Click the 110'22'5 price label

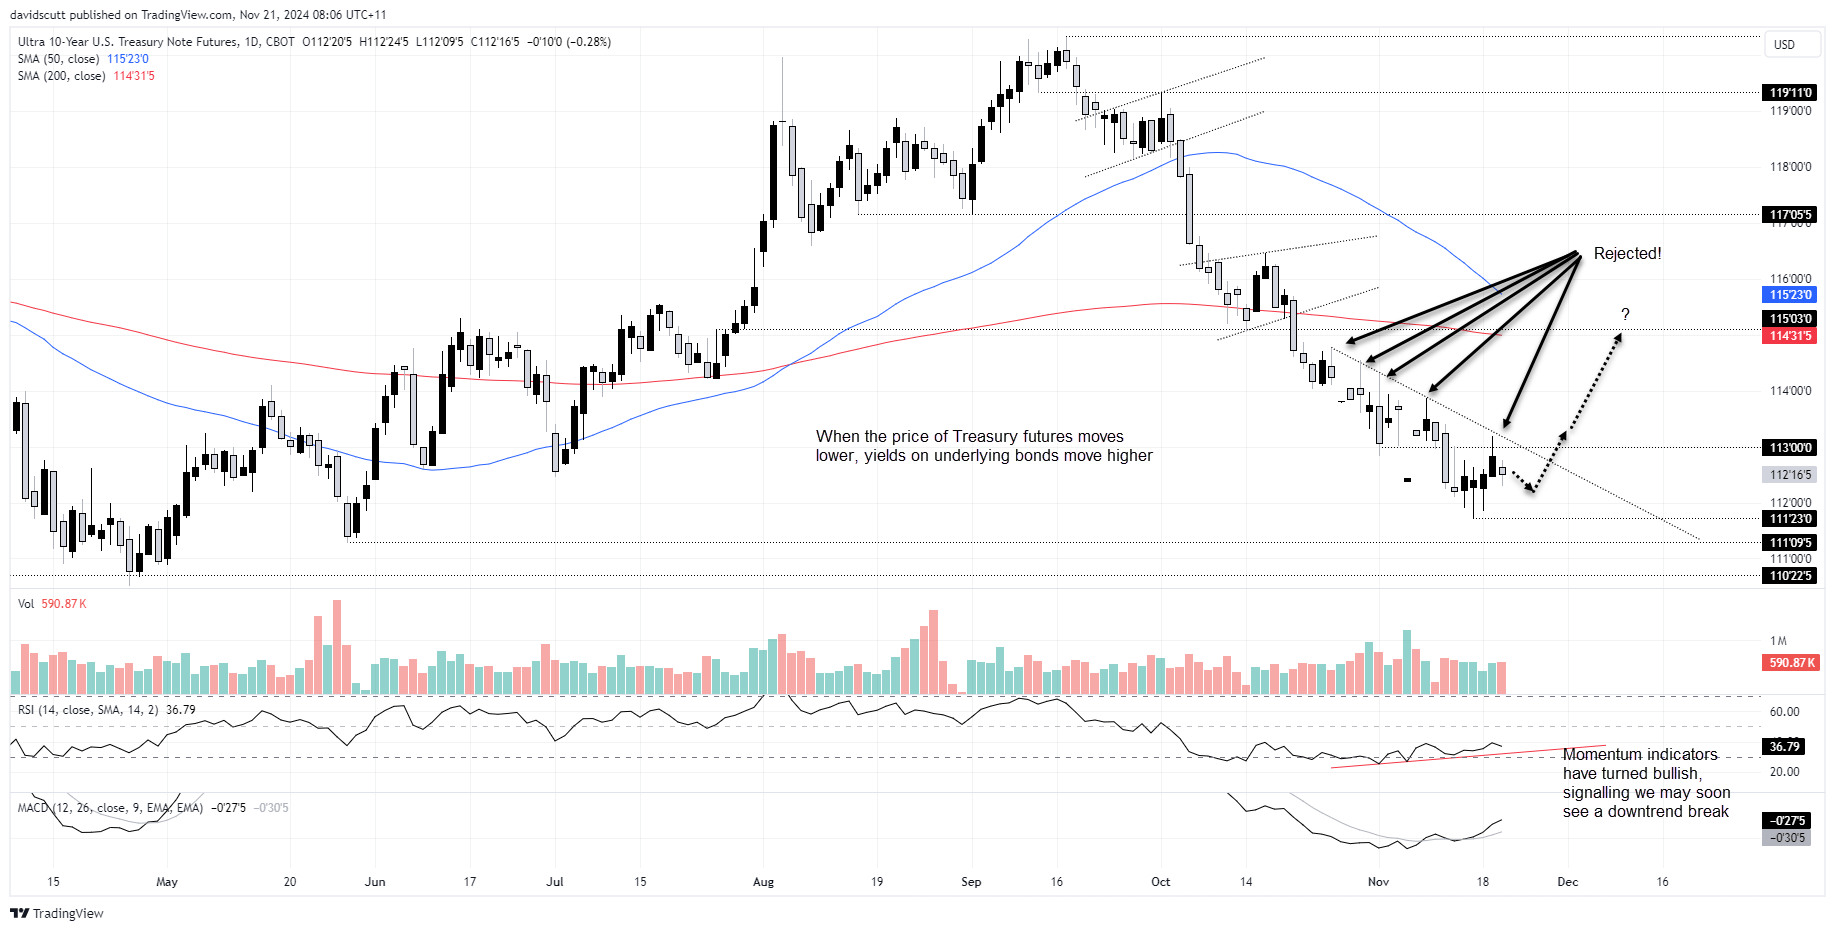[1789, 576]
